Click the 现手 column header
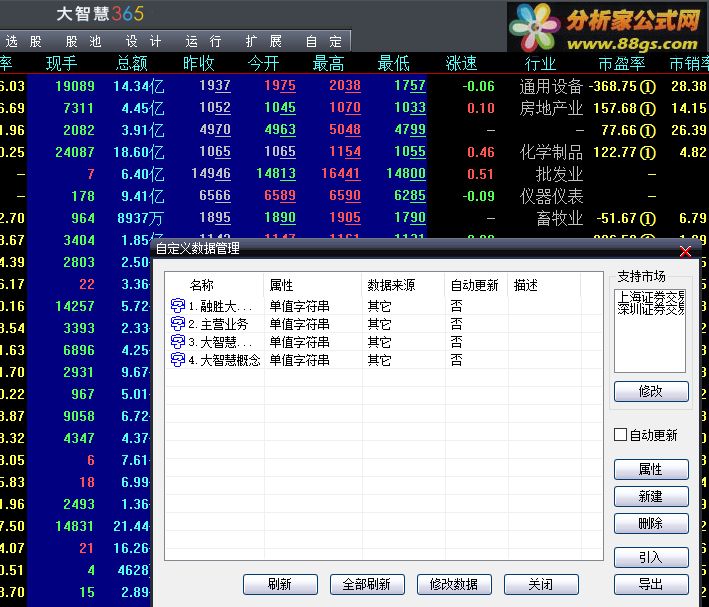The height and width of the screenshot is (607, 709). pos(61,63)
